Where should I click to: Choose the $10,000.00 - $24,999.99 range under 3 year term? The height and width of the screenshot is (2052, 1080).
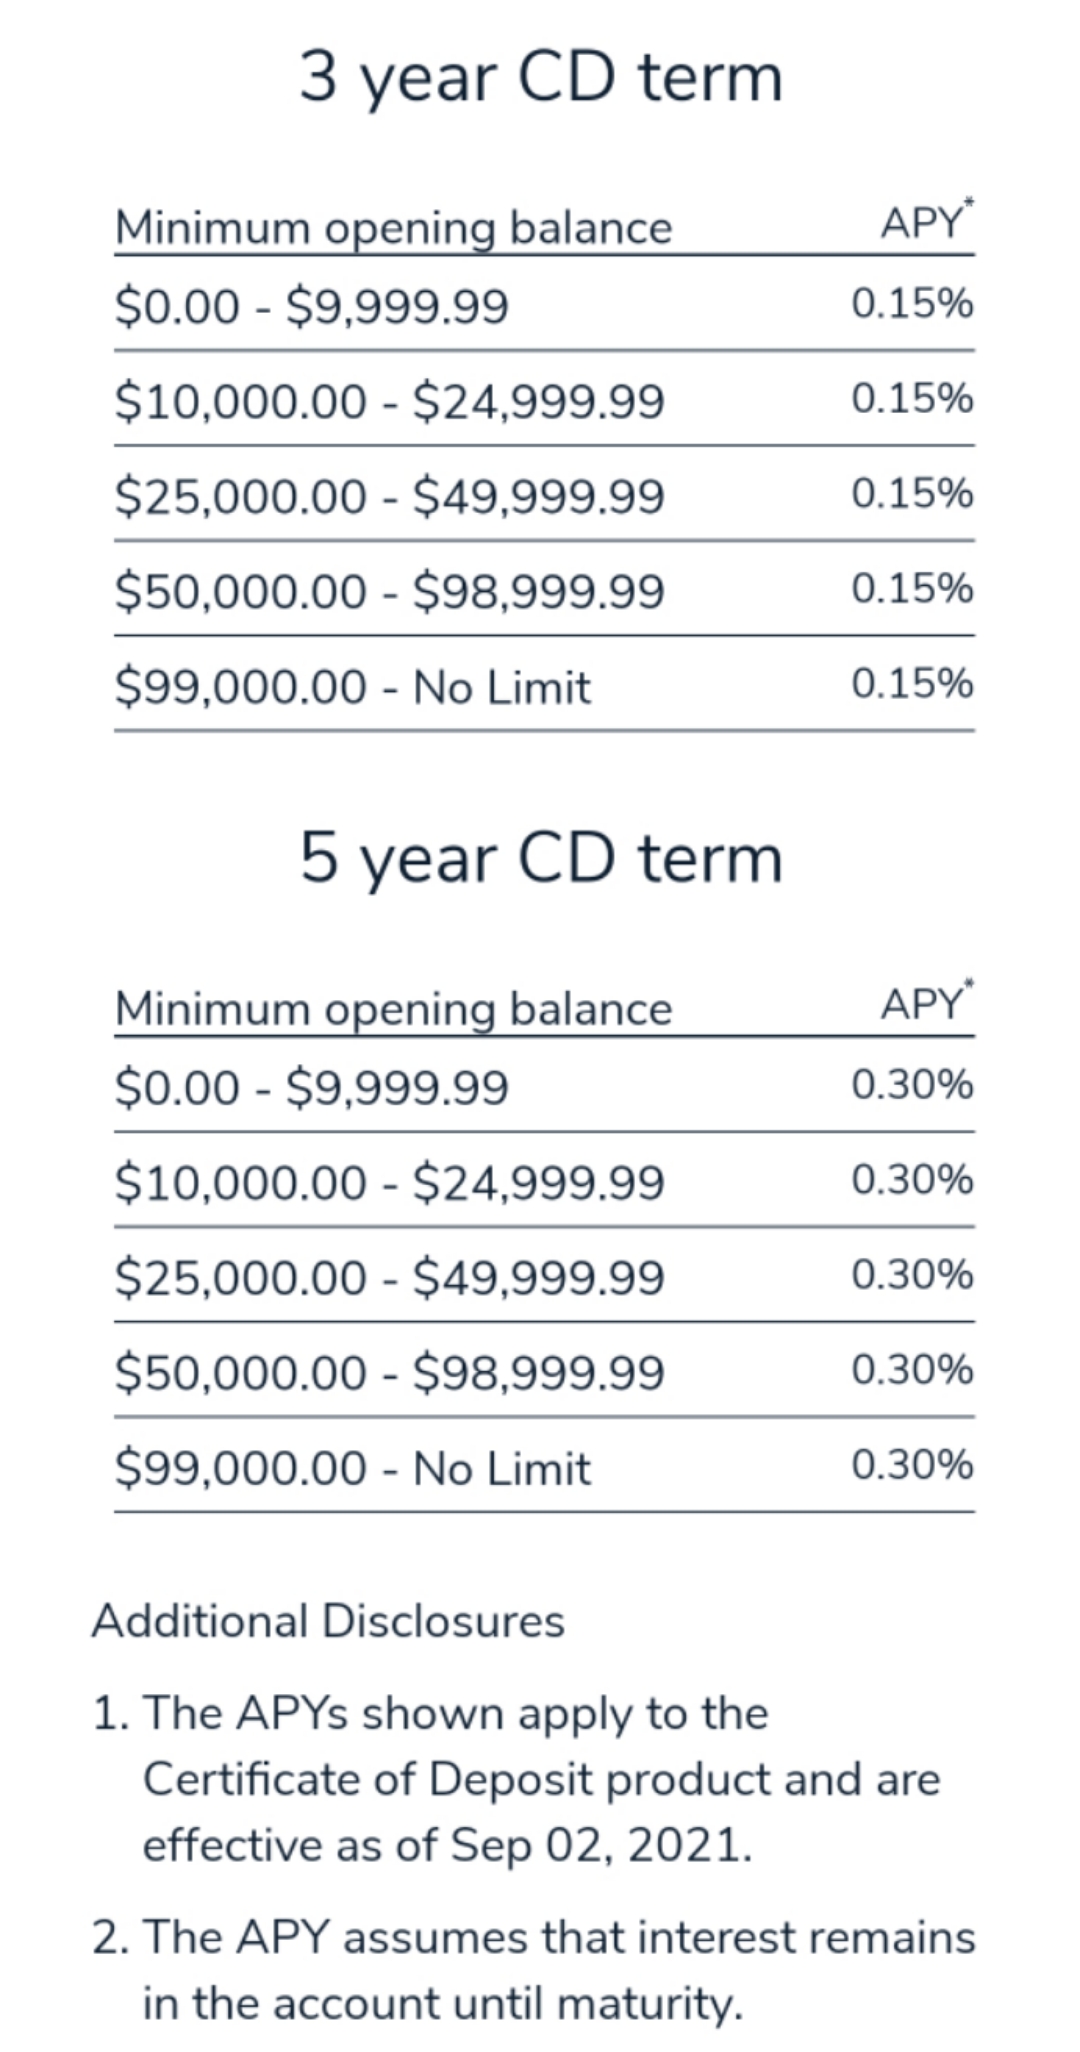(389, 401)
